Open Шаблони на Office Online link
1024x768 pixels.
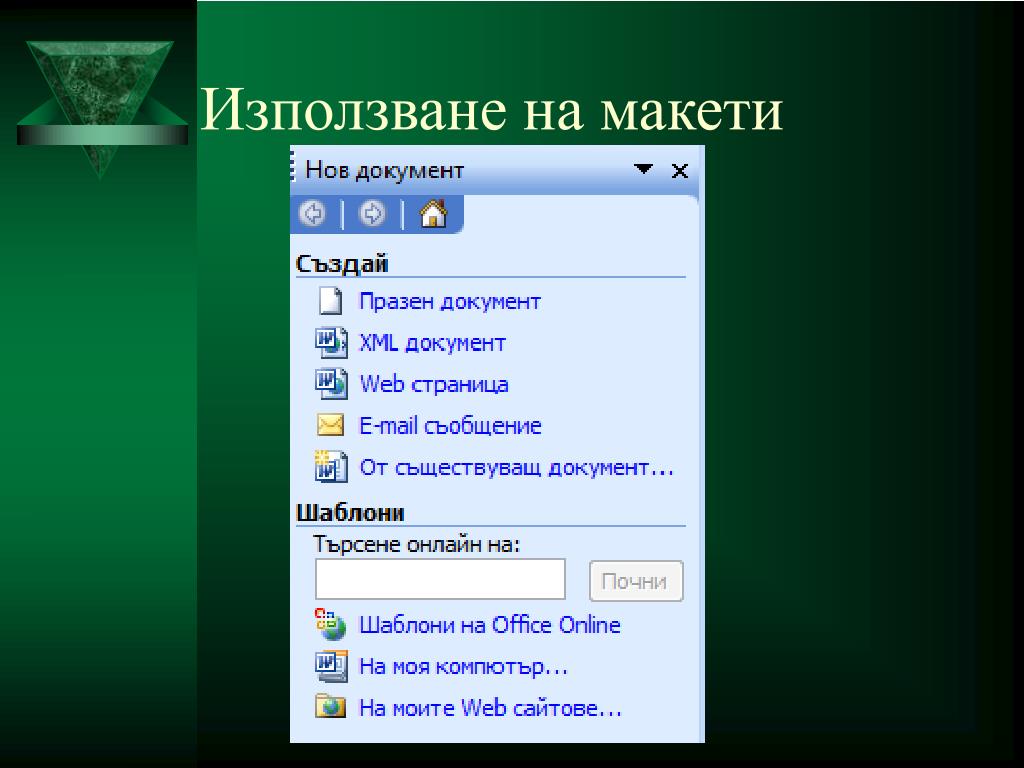[x=490, y=625]
